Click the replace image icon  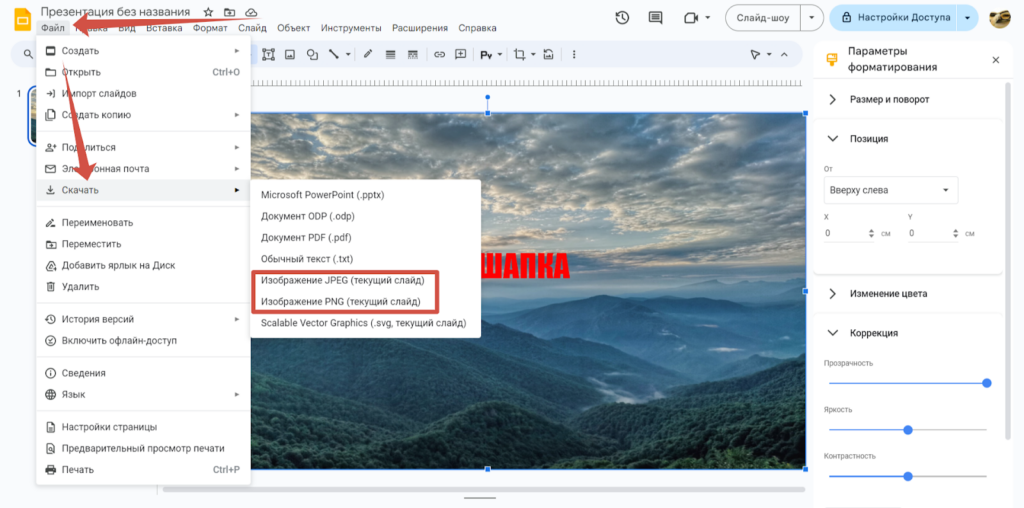(x=550, y=55)
